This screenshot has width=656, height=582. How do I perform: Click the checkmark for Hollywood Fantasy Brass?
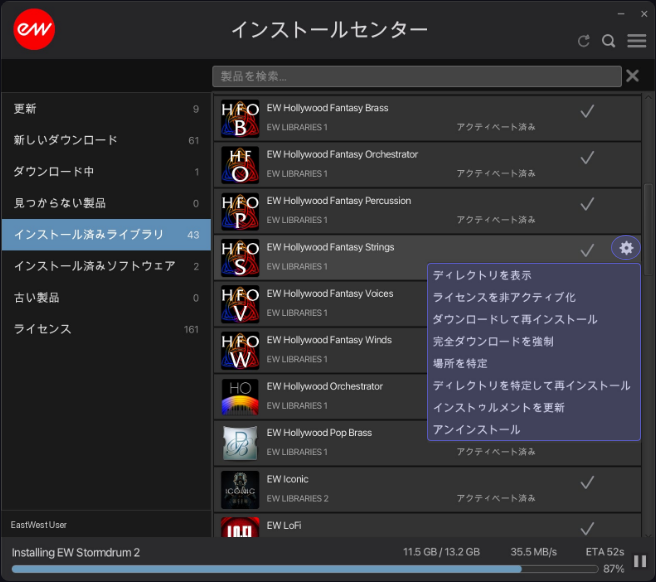click(x=587, y=111)
